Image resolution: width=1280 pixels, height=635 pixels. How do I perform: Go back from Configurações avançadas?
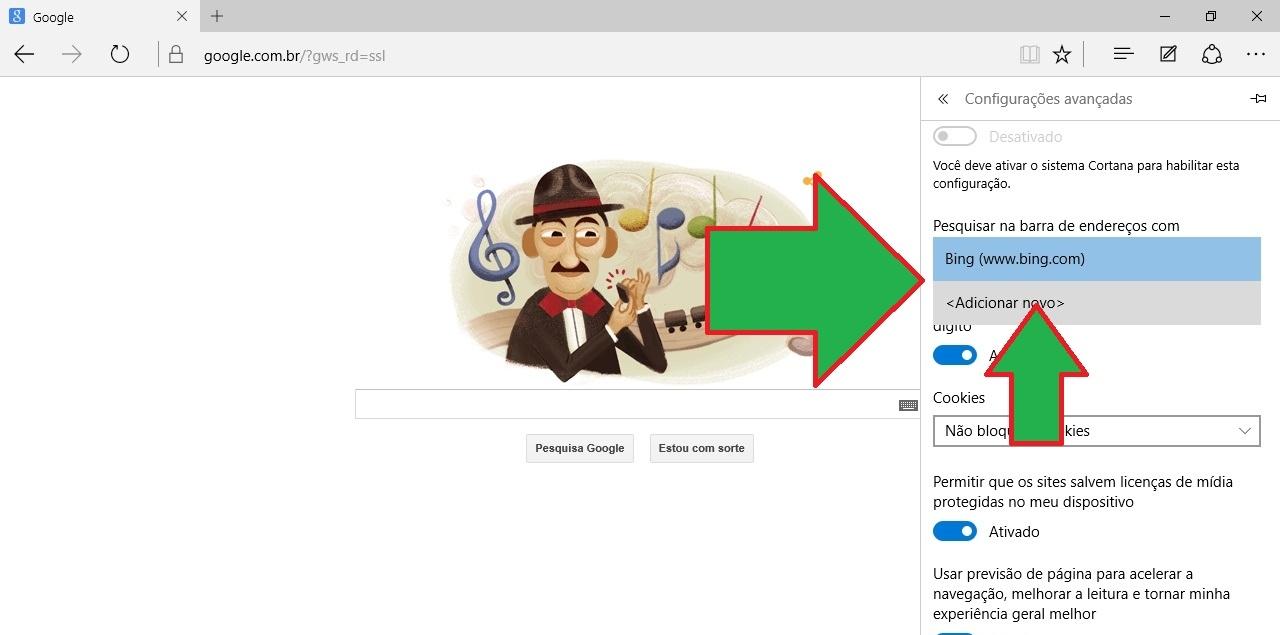(942, 99)
